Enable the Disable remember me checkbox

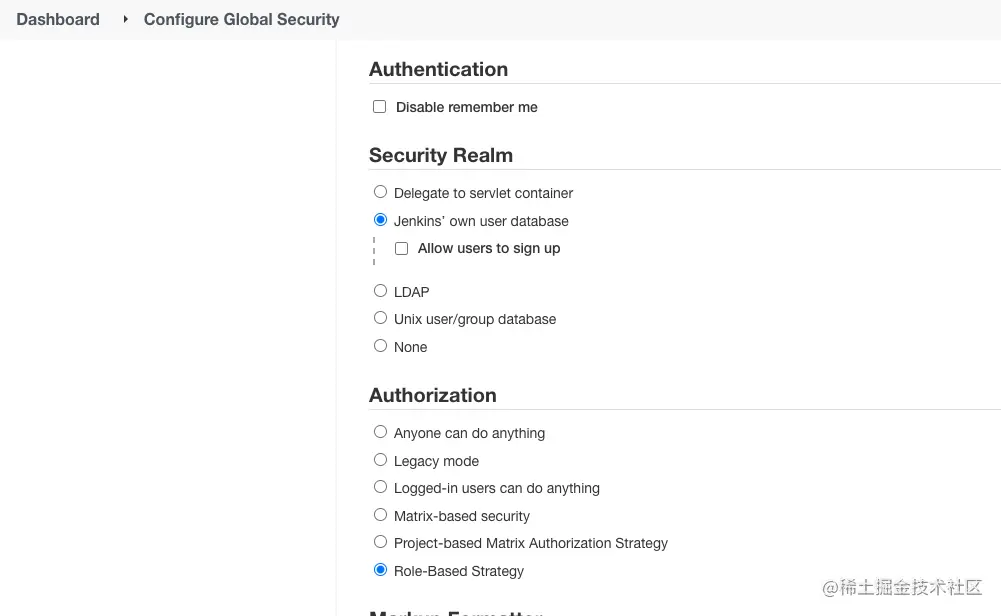click(x=380, y=107)
